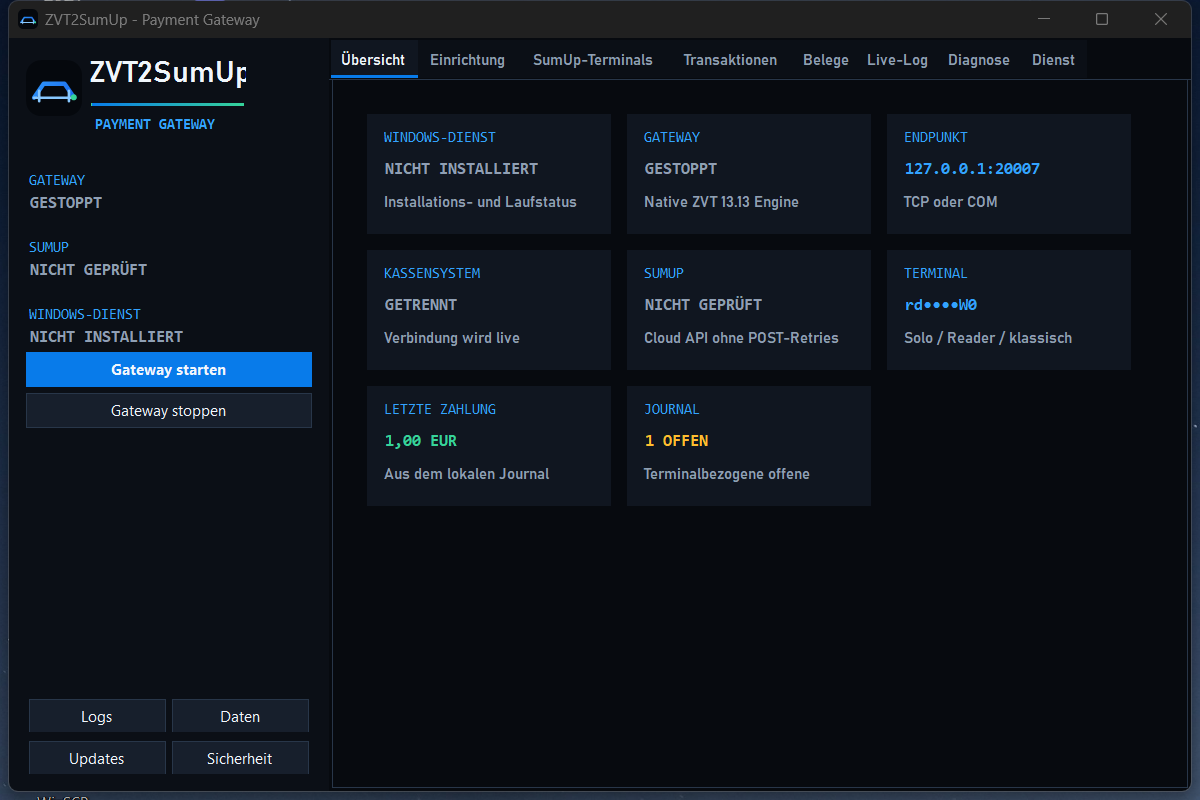Close the ZVT2SumUp window

pyautogui.click(x=1161, y=19)
